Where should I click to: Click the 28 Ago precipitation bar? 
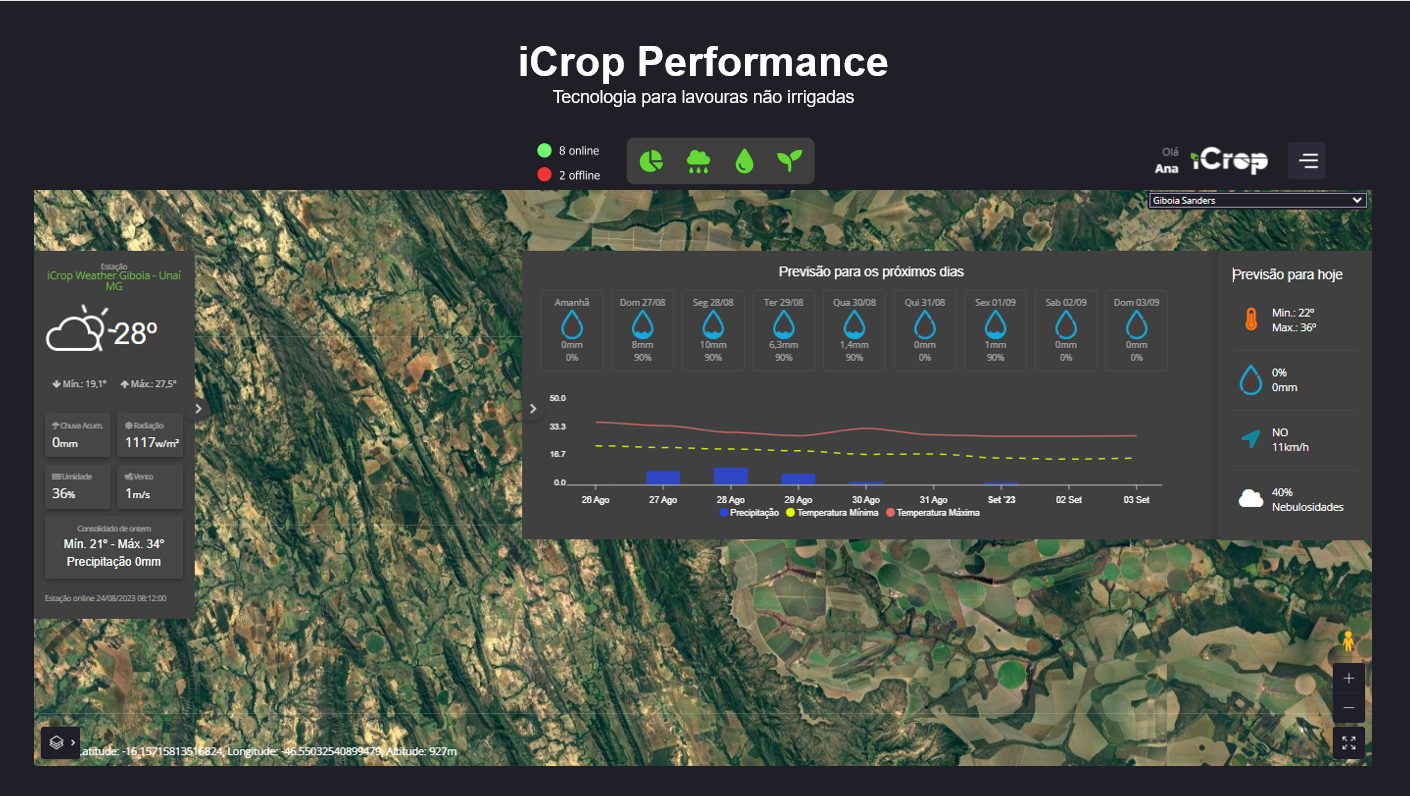[730, 476]
